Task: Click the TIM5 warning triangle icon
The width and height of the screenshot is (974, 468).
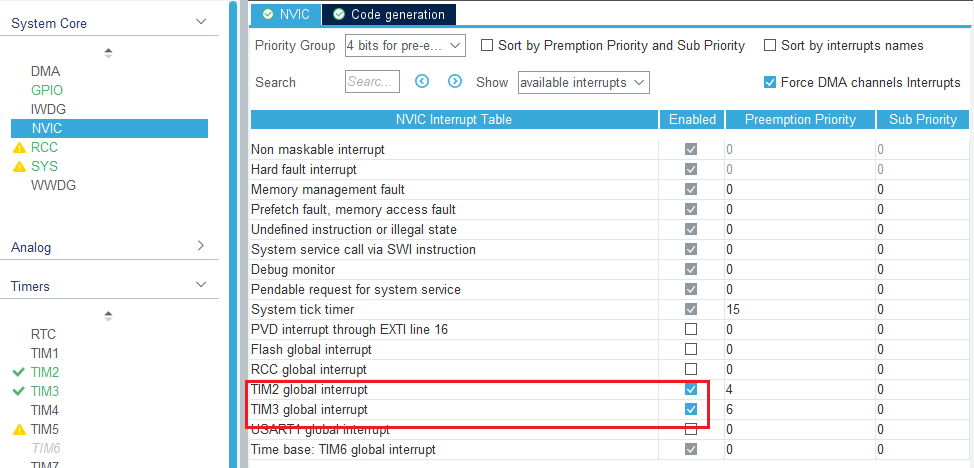Action: coord(19,429)
